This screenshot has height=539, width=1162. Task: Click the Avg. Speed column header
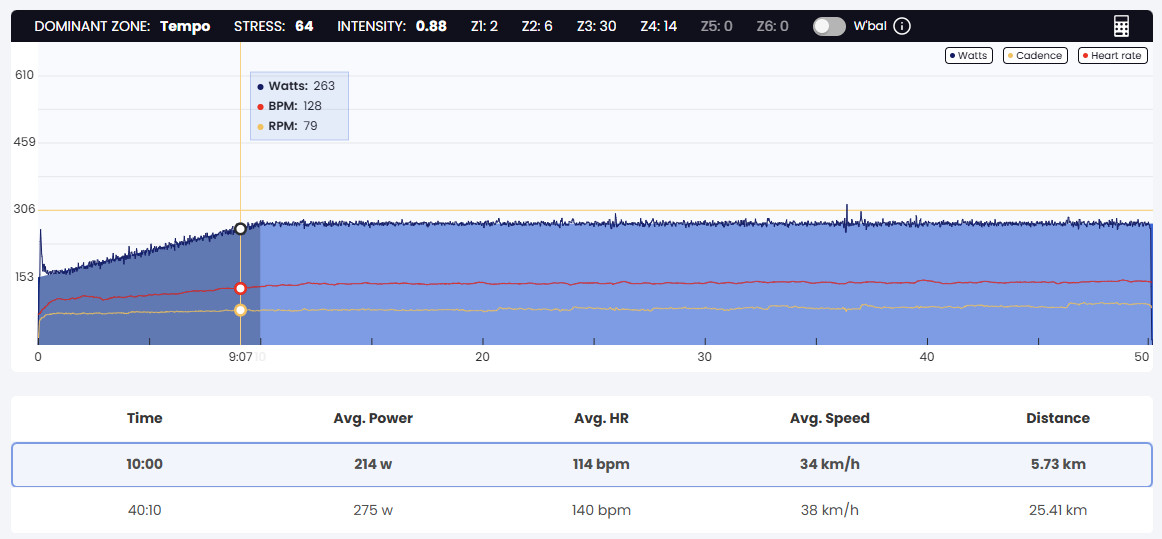(829, 418)
